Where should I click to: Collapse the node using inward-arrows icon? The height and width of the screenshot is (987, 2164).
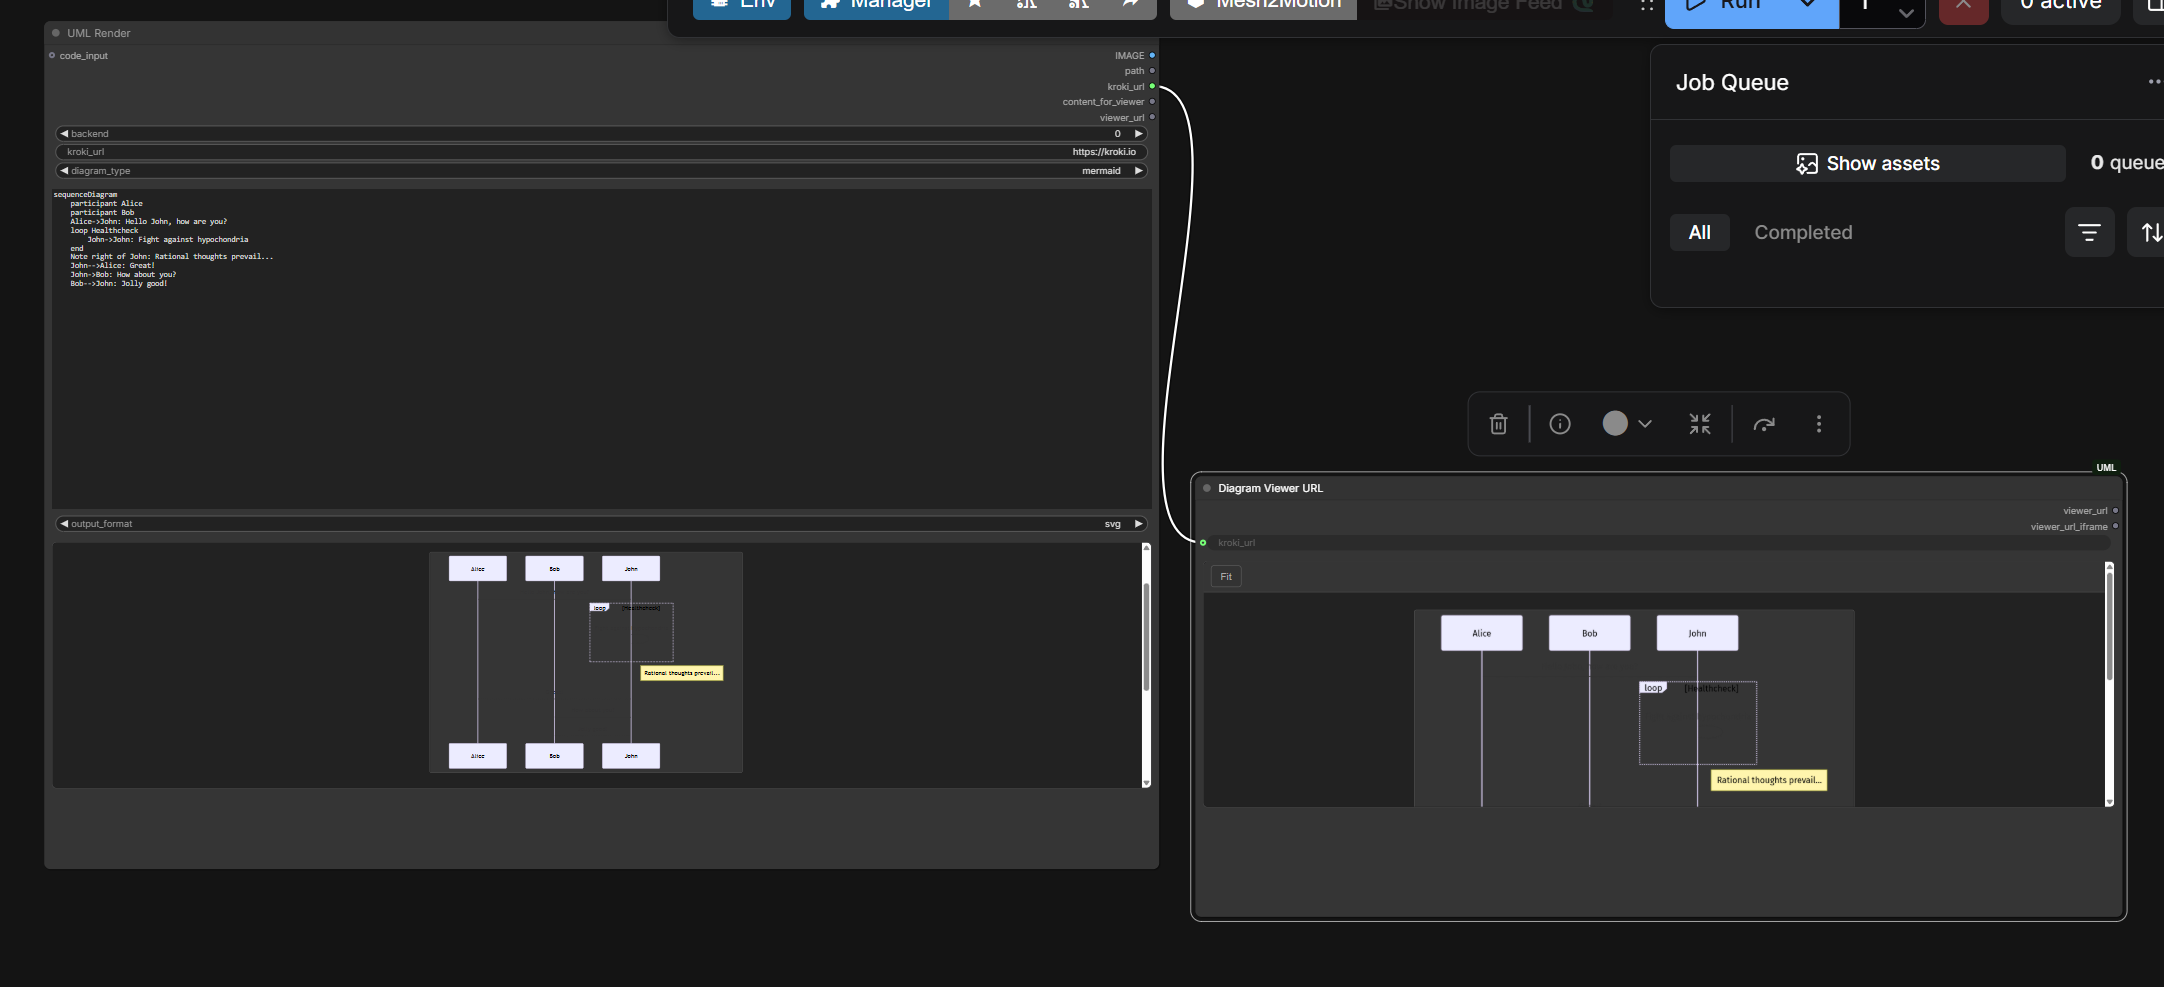(1700, 424)
